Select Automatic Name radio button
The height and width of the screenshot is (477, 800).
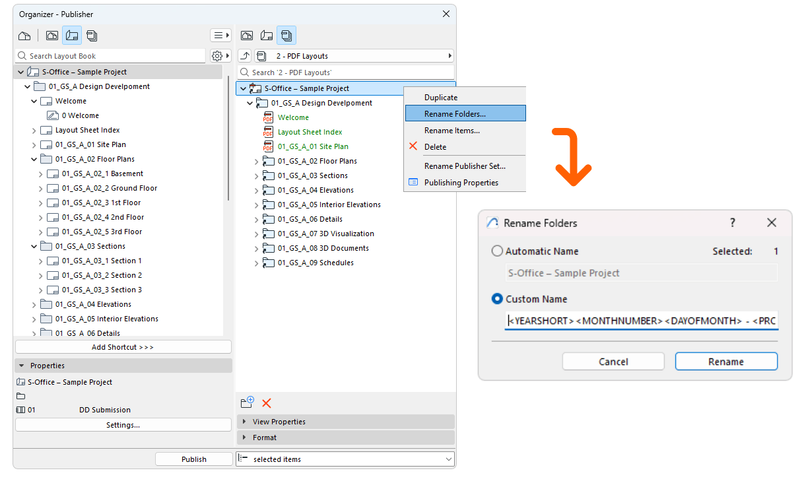pos(496,251)
